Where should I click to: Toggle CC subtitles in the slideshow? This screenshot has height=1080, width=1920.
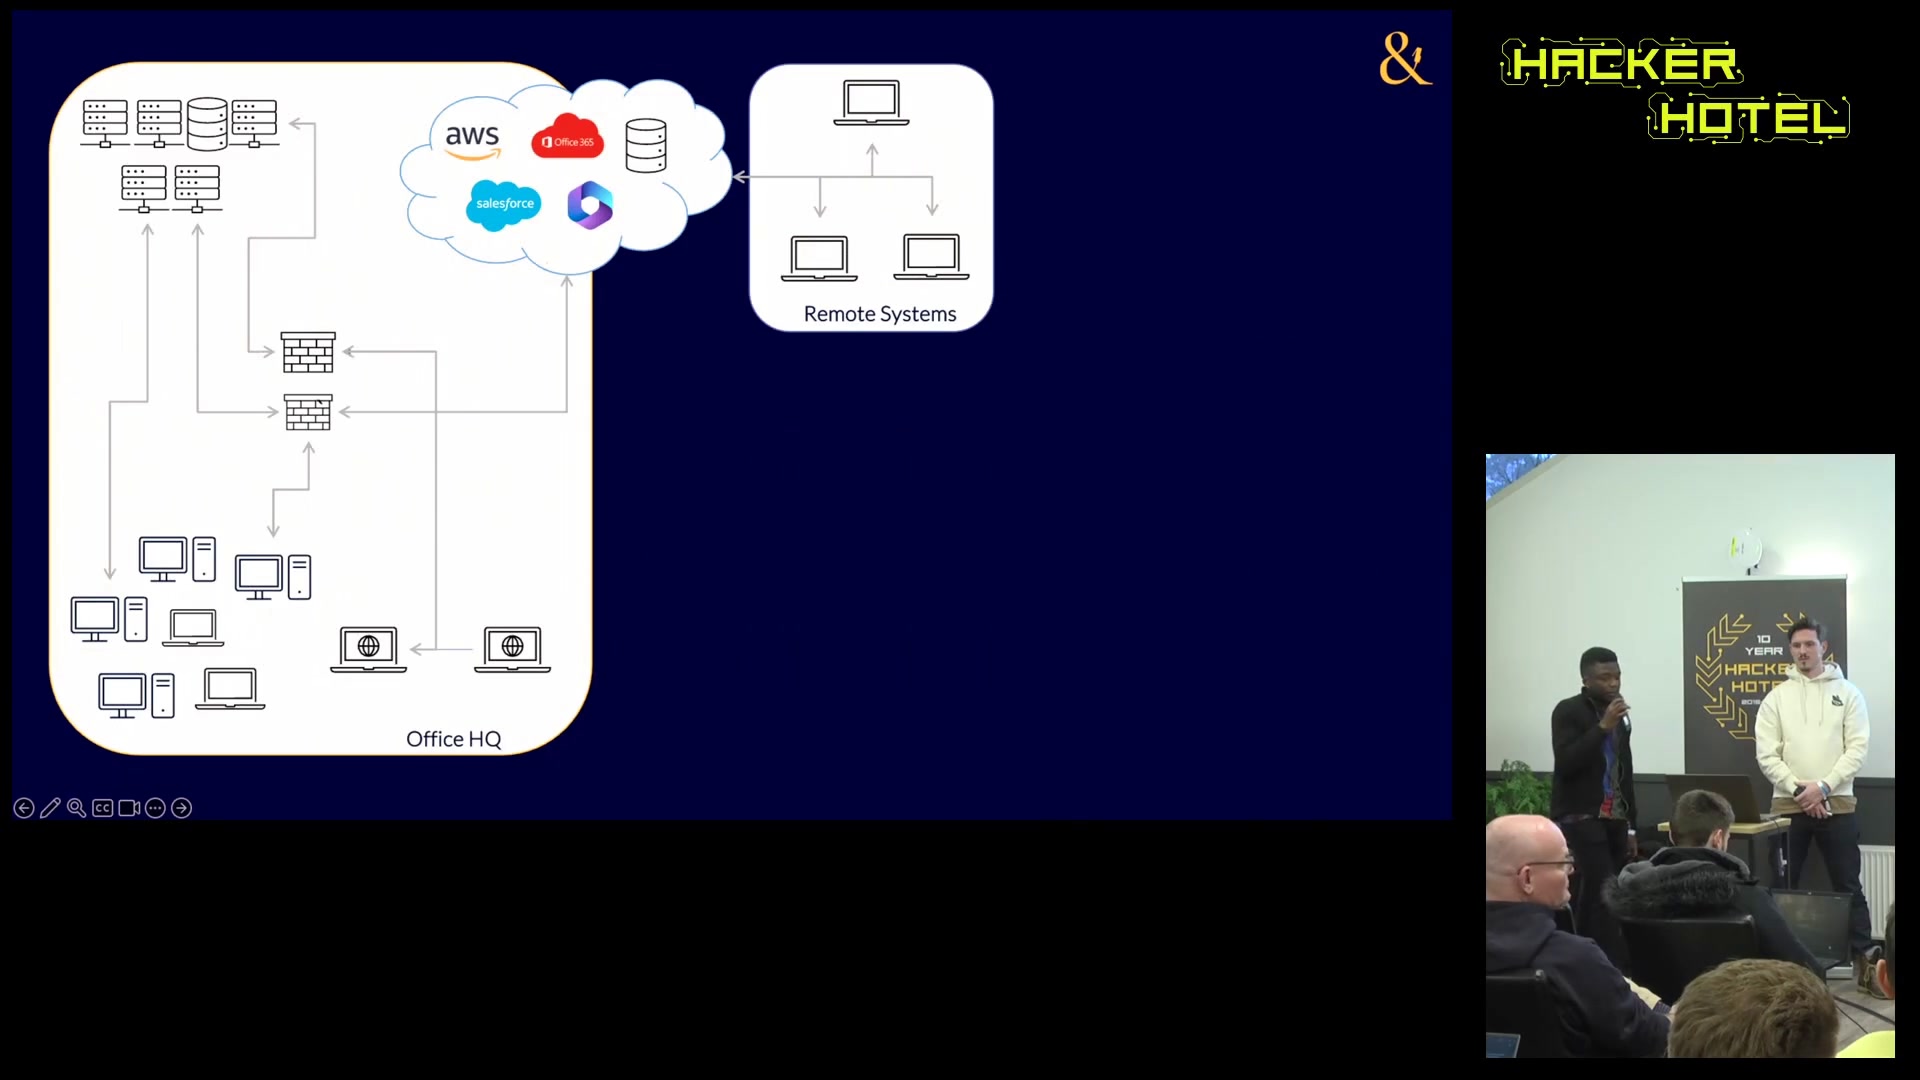pos(103,808)
